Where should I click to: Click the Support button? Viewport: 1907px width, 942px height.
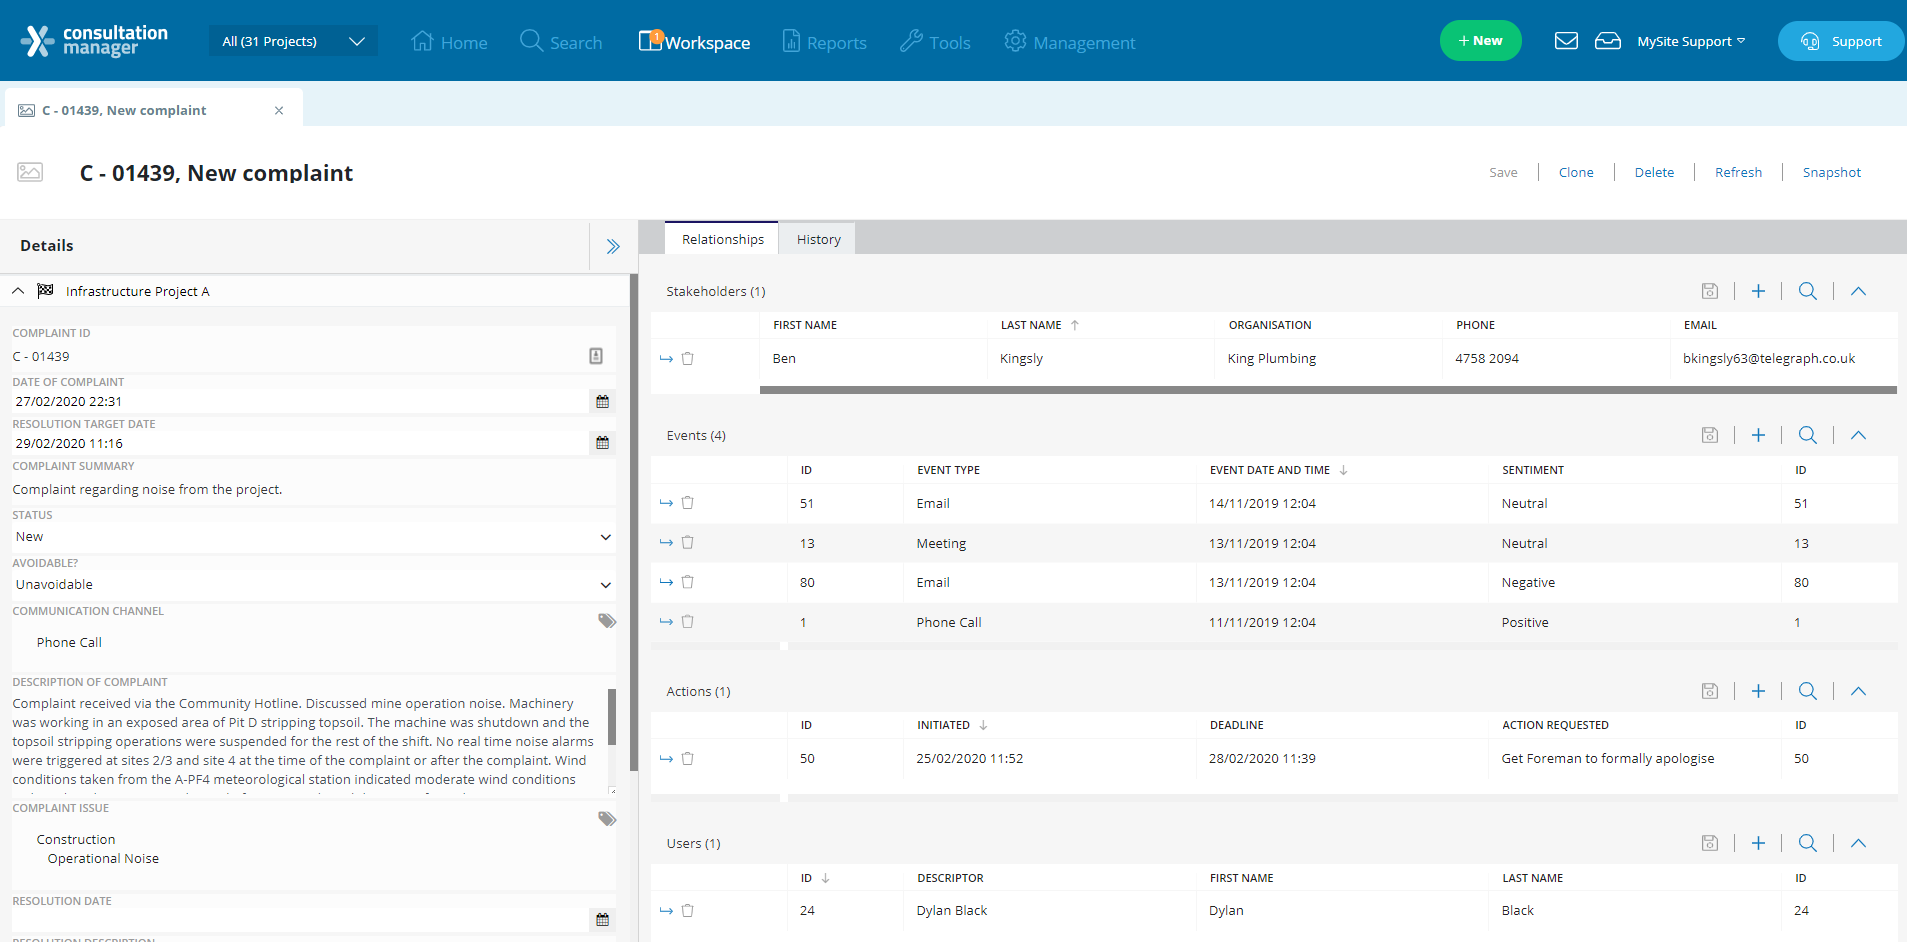1841,41
